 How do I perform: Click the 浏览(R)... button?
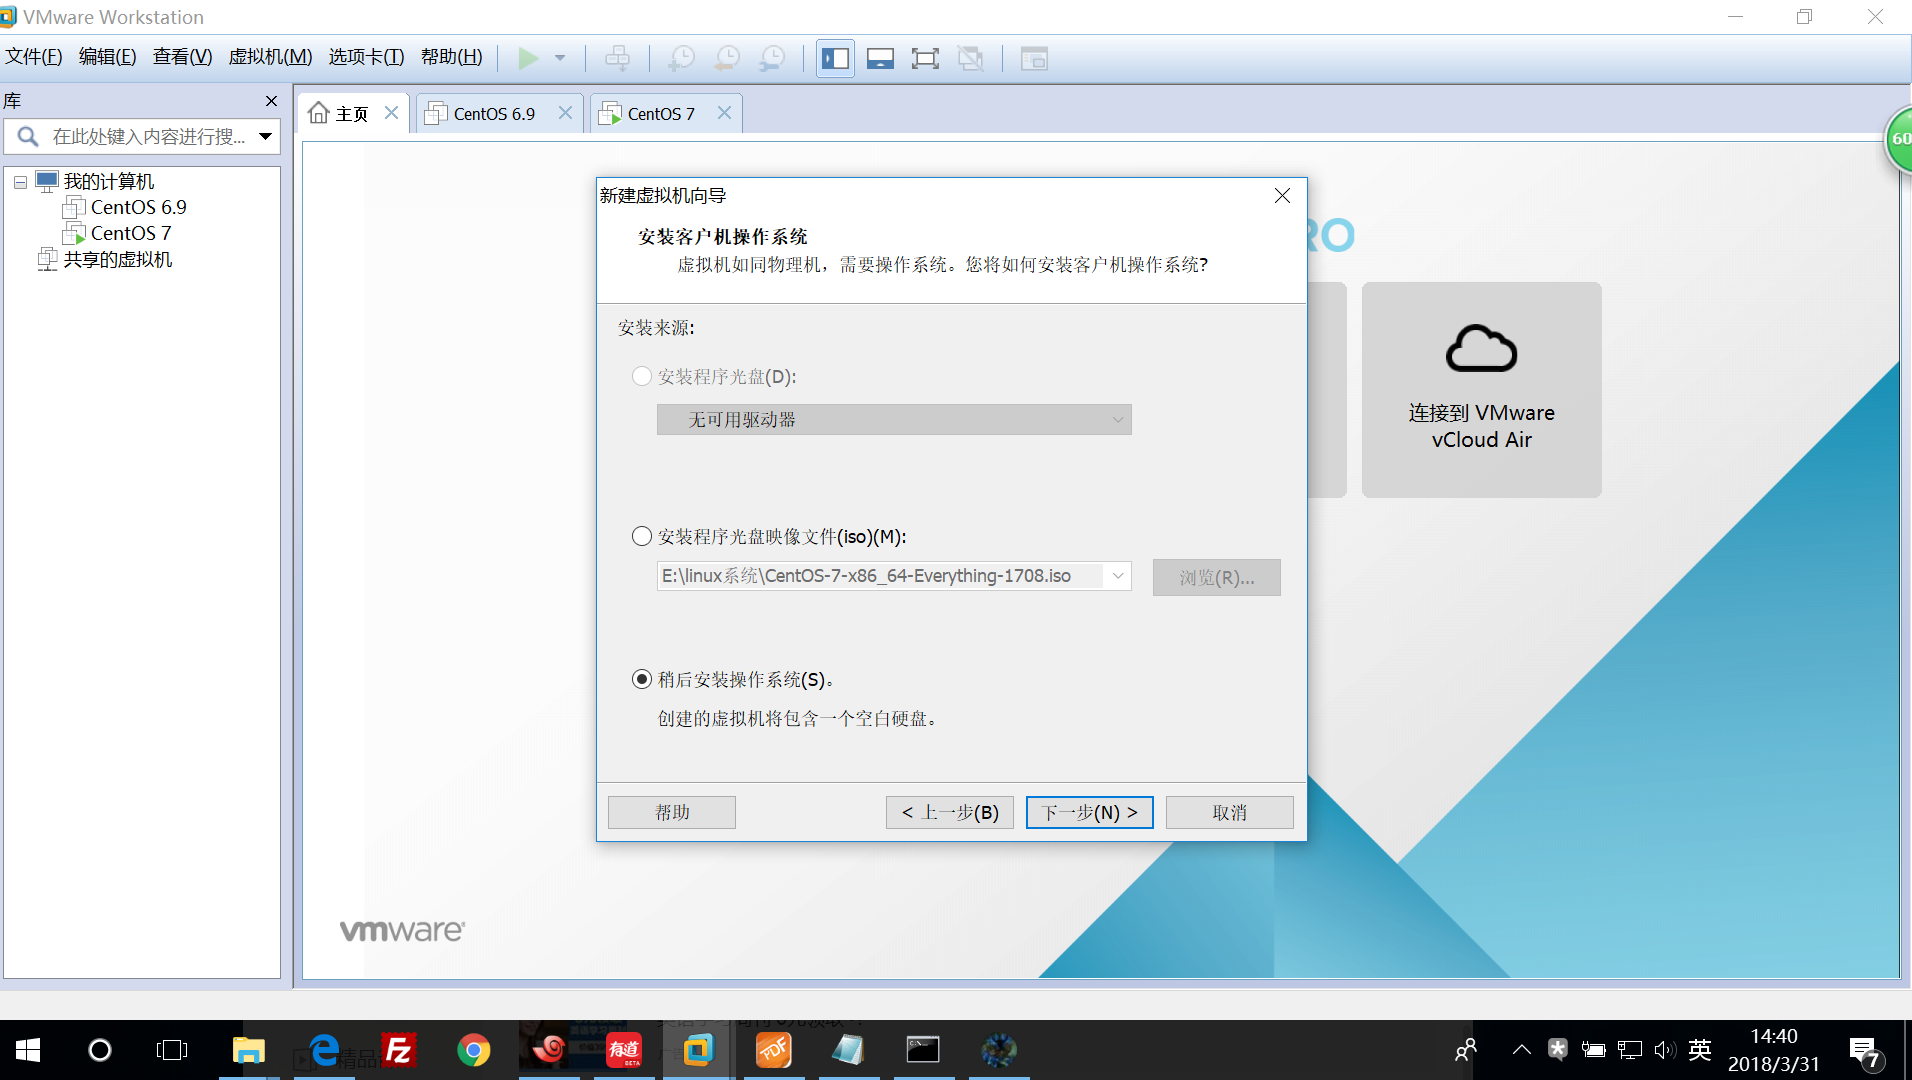[1216, 577]
